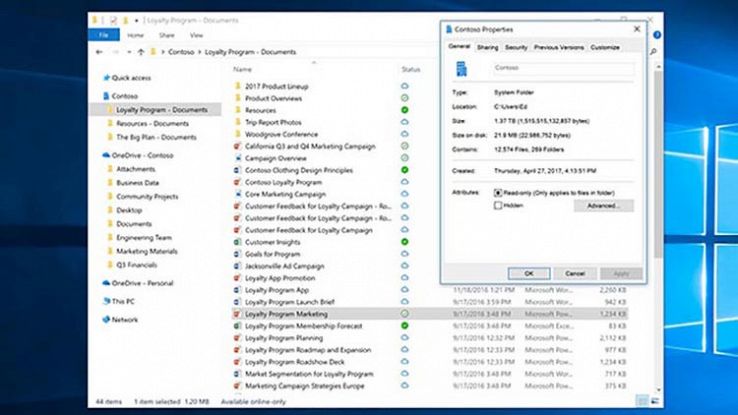
Task: Switch to the Customize tab in Properties
Action: pos(605,48)
